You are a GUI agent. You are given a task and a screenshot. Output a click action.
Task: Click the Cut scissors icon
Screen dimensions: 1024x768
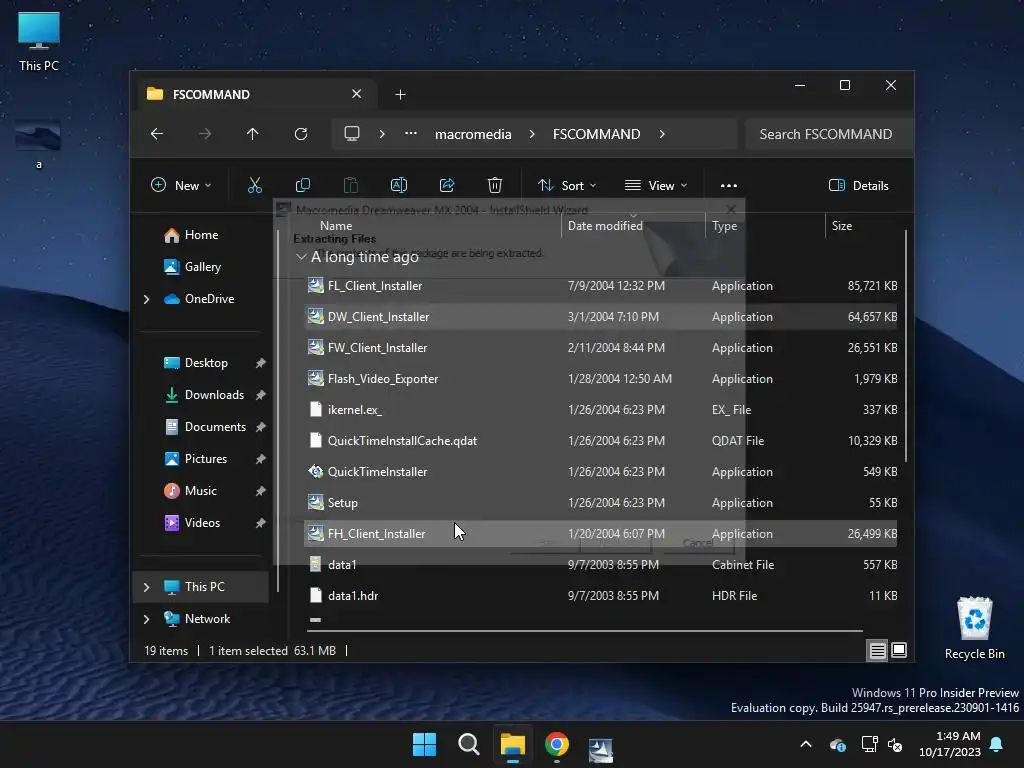255,185
